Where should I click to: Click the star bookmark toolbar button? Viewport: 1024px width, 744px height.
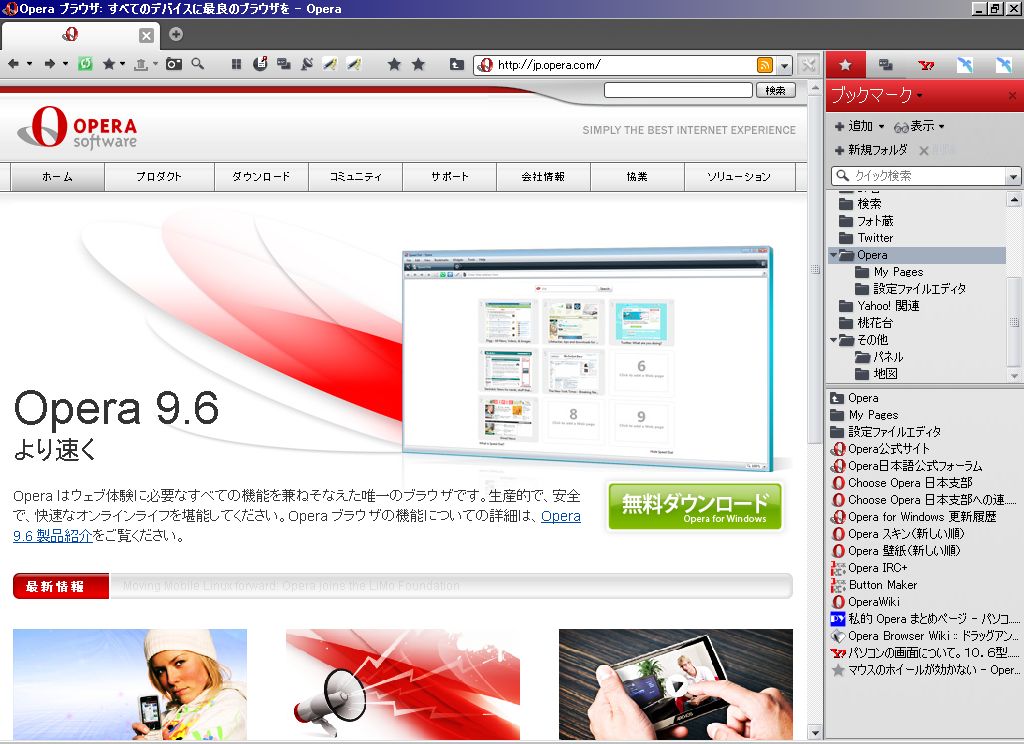pos(109,64)
